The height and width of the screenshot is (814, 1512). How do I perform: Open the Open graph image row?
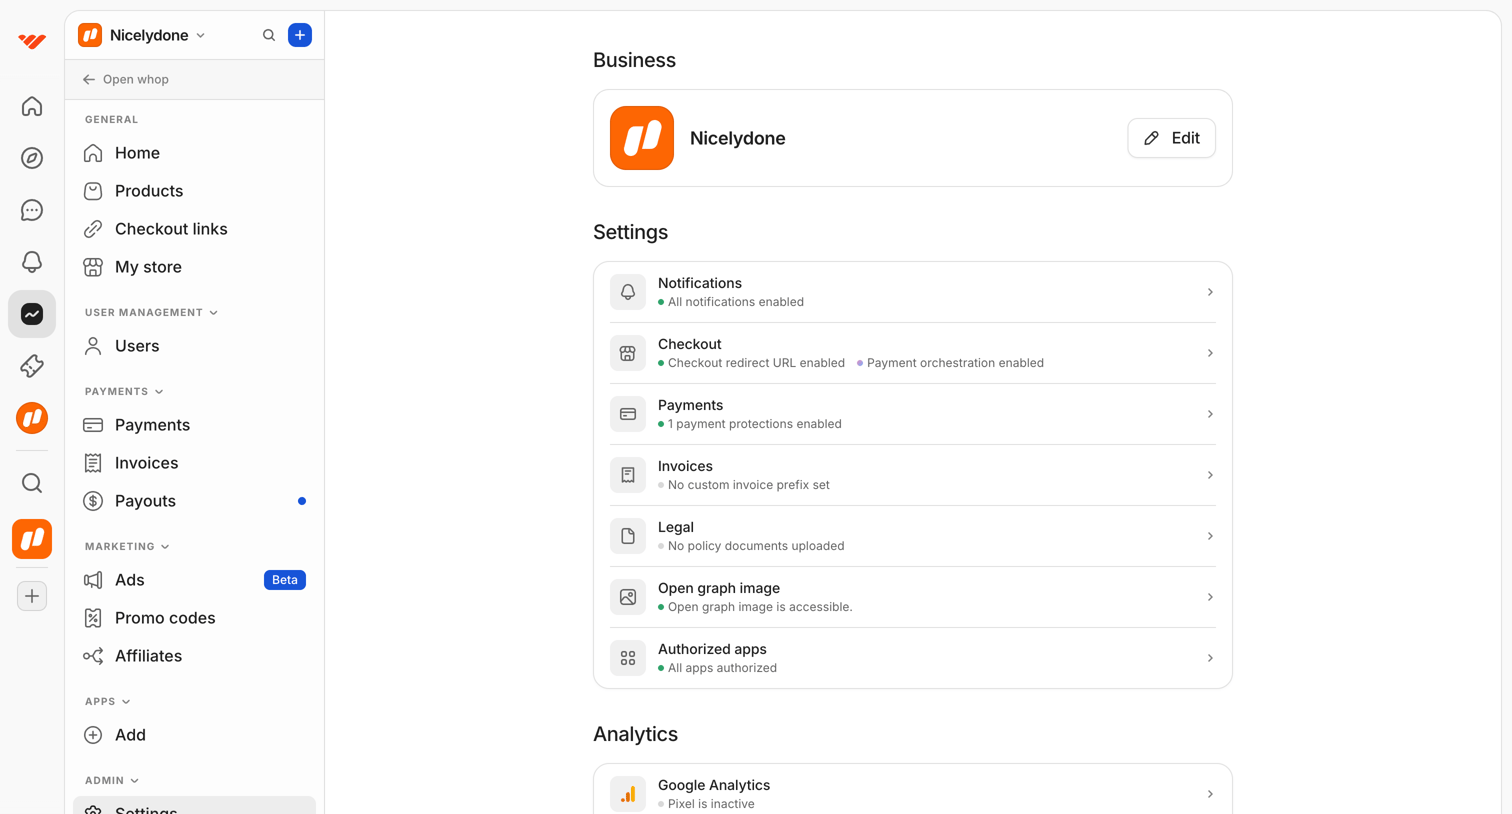click(x=912, y=597)
